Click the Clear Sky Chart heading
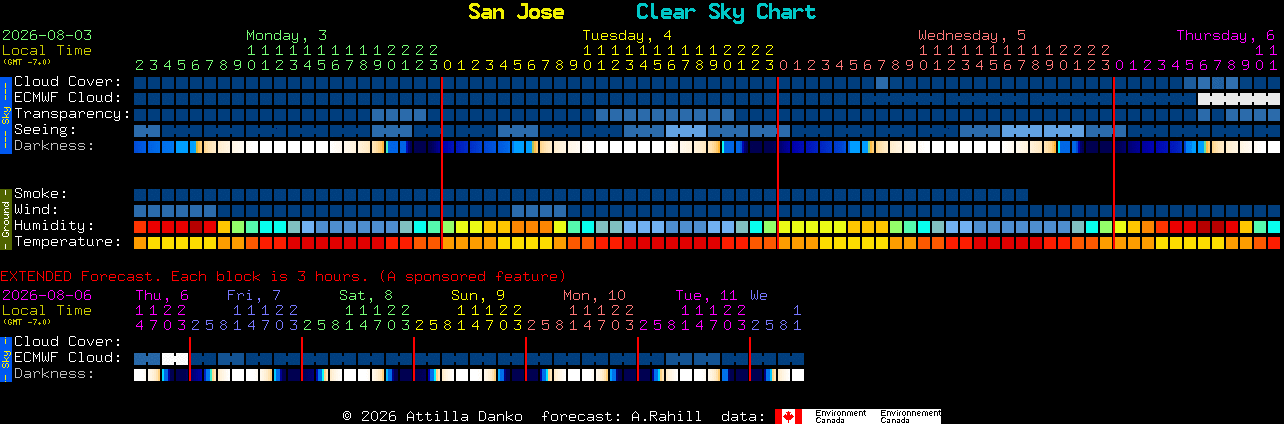 coord(726,12)
